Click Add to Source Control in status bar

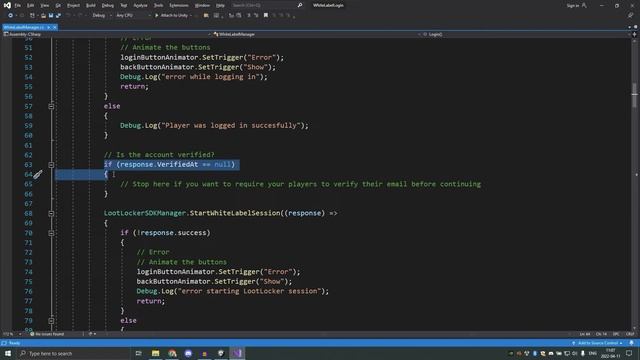pyautogui.click(x=597, y=343)
